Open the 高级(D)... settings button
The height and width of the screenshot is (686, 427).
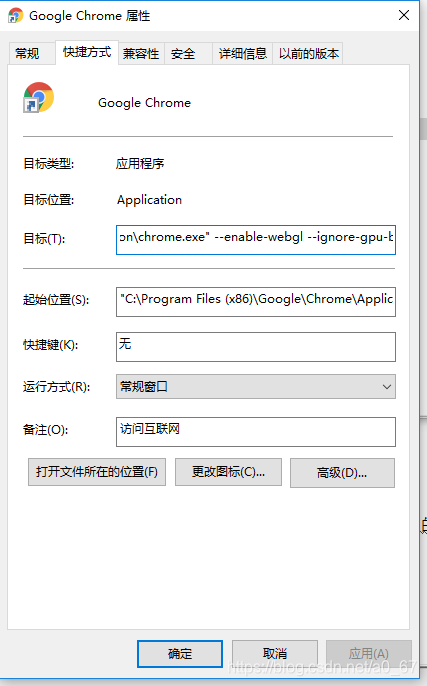(x=342, y=473)
